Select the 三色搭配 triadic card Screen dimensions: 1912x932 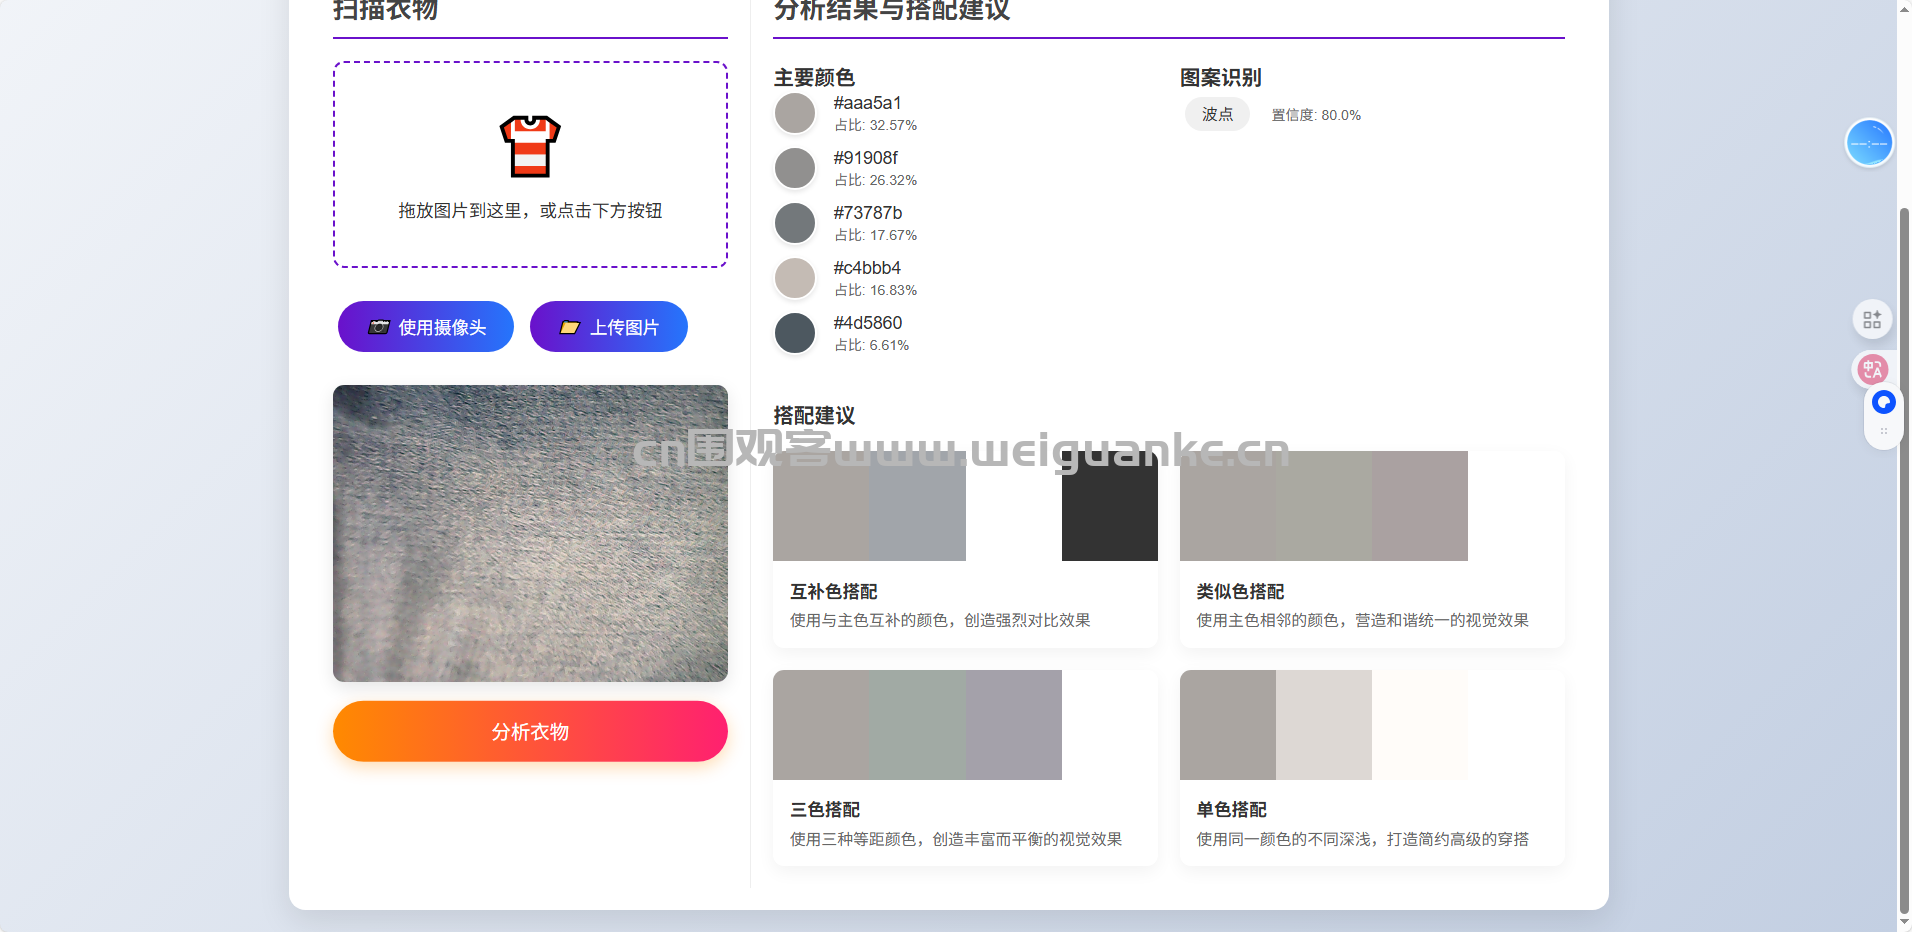[x=965, y=768]
